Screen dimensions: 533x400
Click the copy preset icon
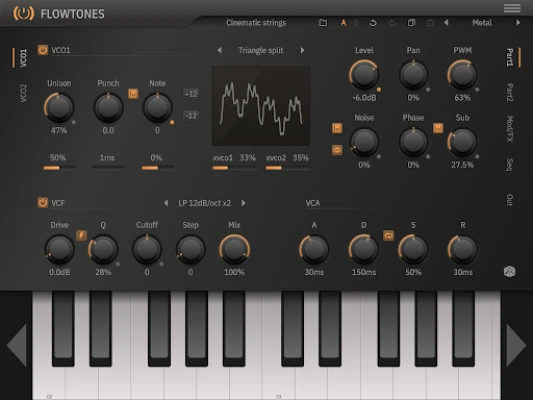[411, 23]
